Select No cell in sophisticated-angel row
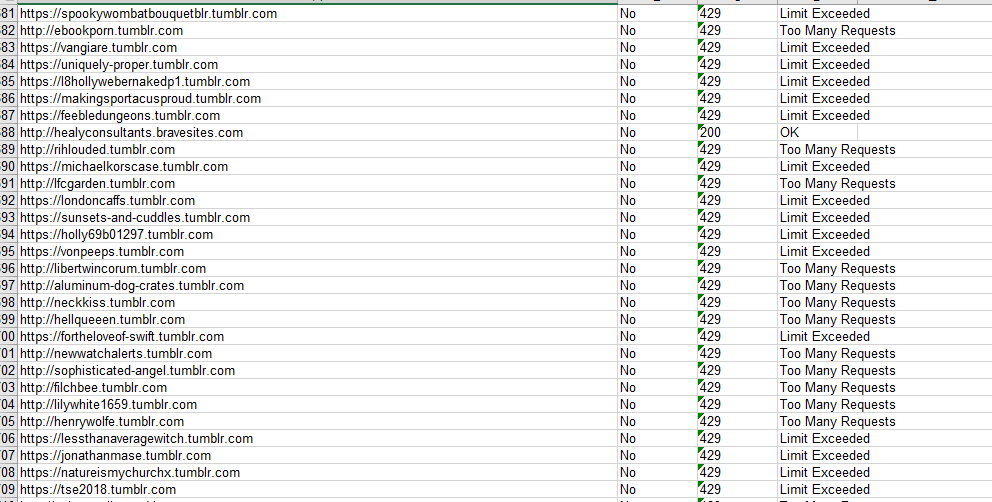This screenshot has width=992, height=502. tap(657, 371)
